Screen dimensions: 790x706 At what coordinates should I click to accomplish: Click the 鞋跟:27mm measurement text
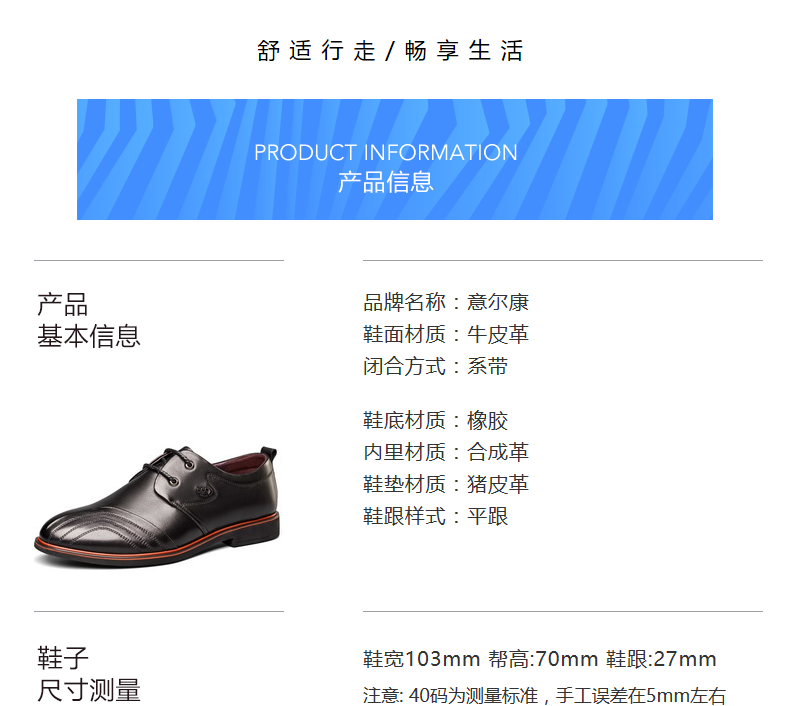coord(661,659)
